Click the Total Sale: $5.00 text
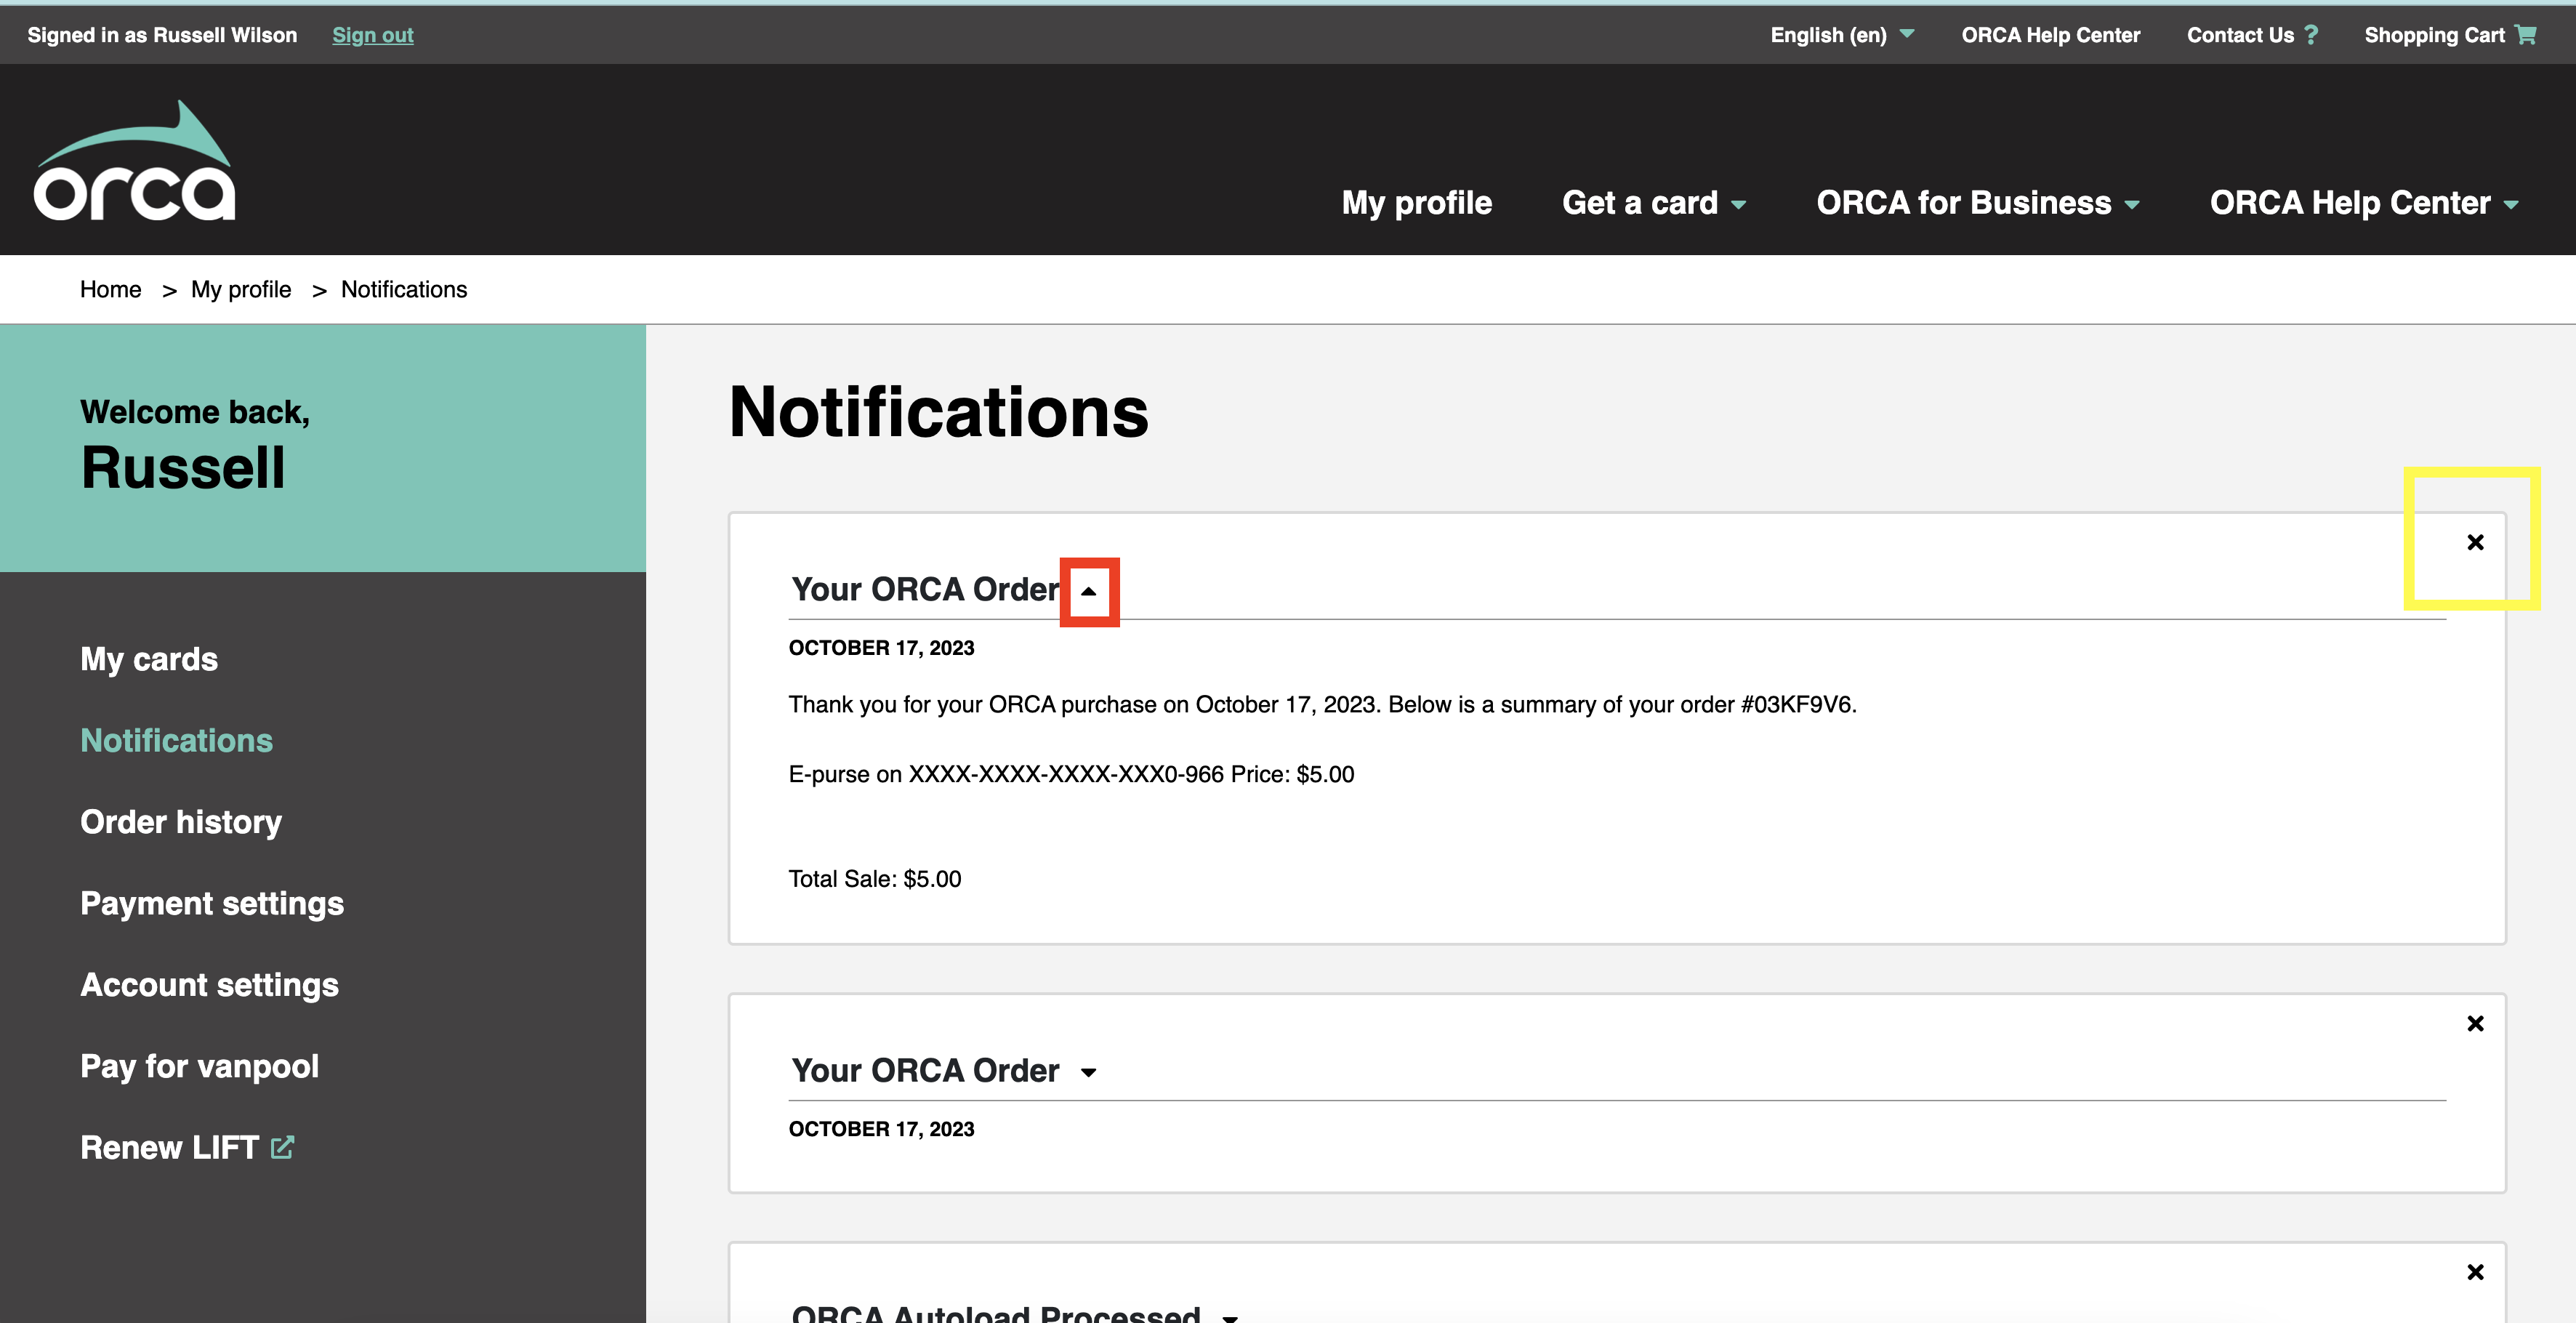This screenshot has height=1323, width=2576. (x=875, y=879)
